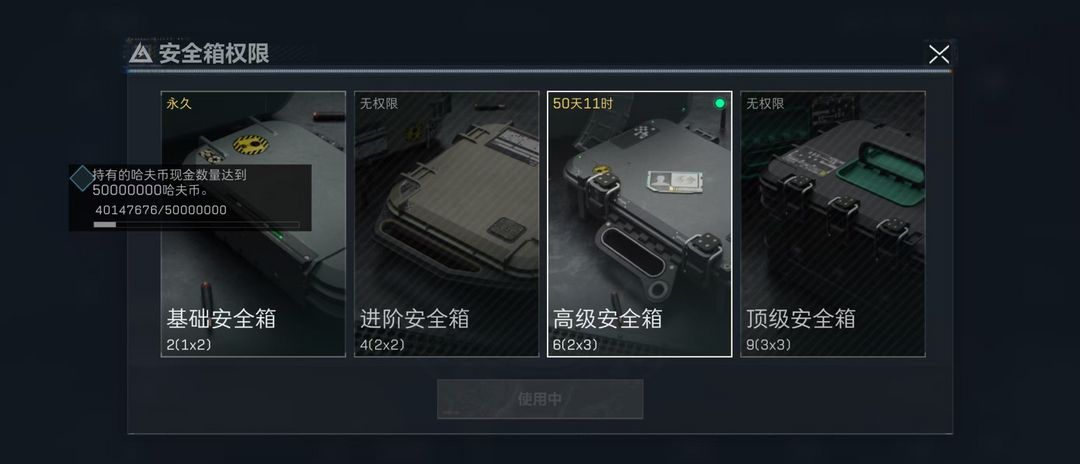Click the green active dot on 高级安全箱
This screenshot has width=1080, height=464.
pos(720,103)
